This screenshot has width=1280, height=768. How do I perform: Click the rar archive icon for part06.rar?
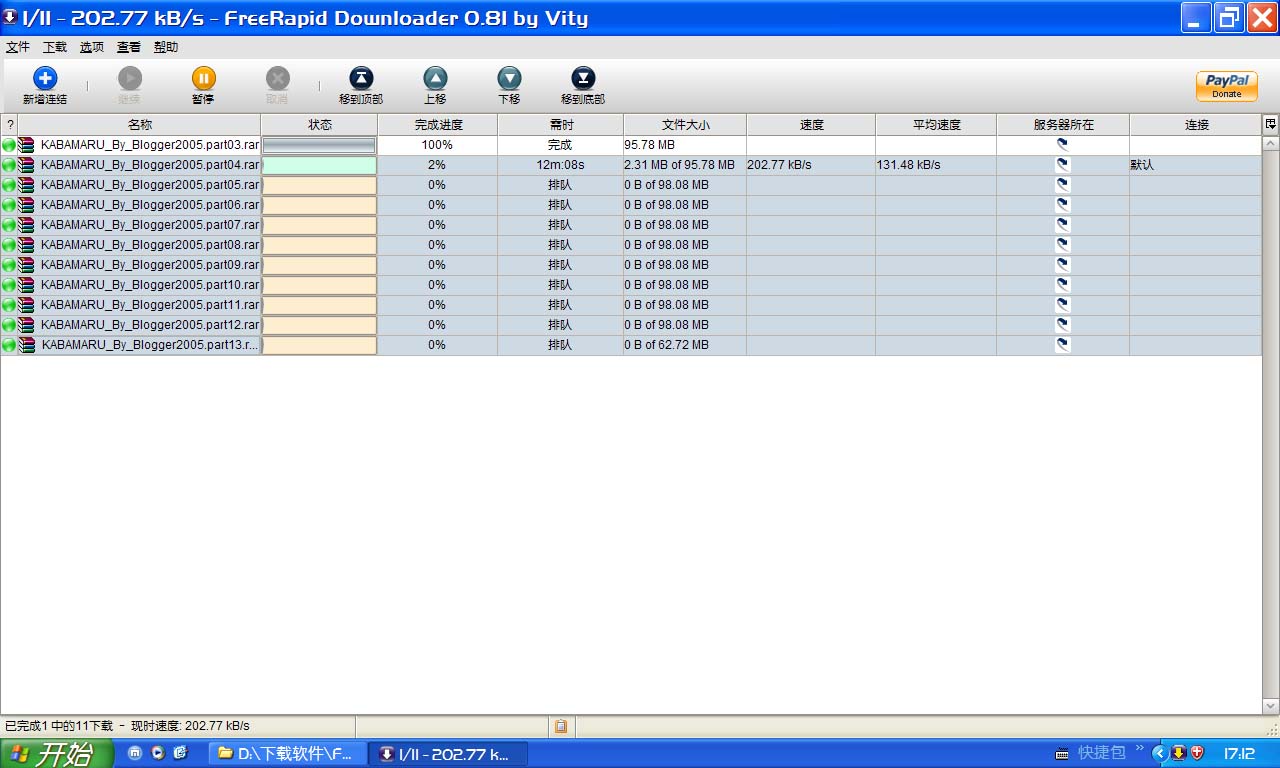(x=26, y=205)
